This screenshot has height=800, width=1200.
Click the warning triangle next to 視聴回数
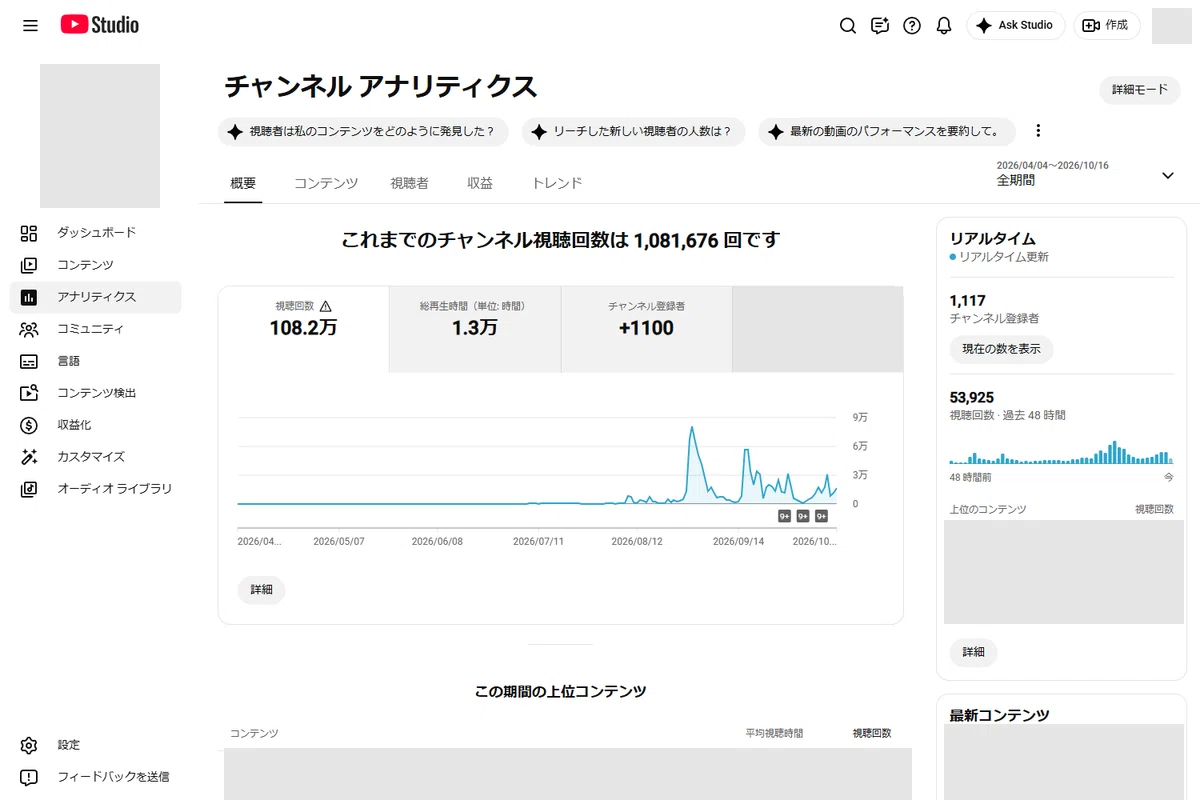pyautogui.click(x=325, y=307)
